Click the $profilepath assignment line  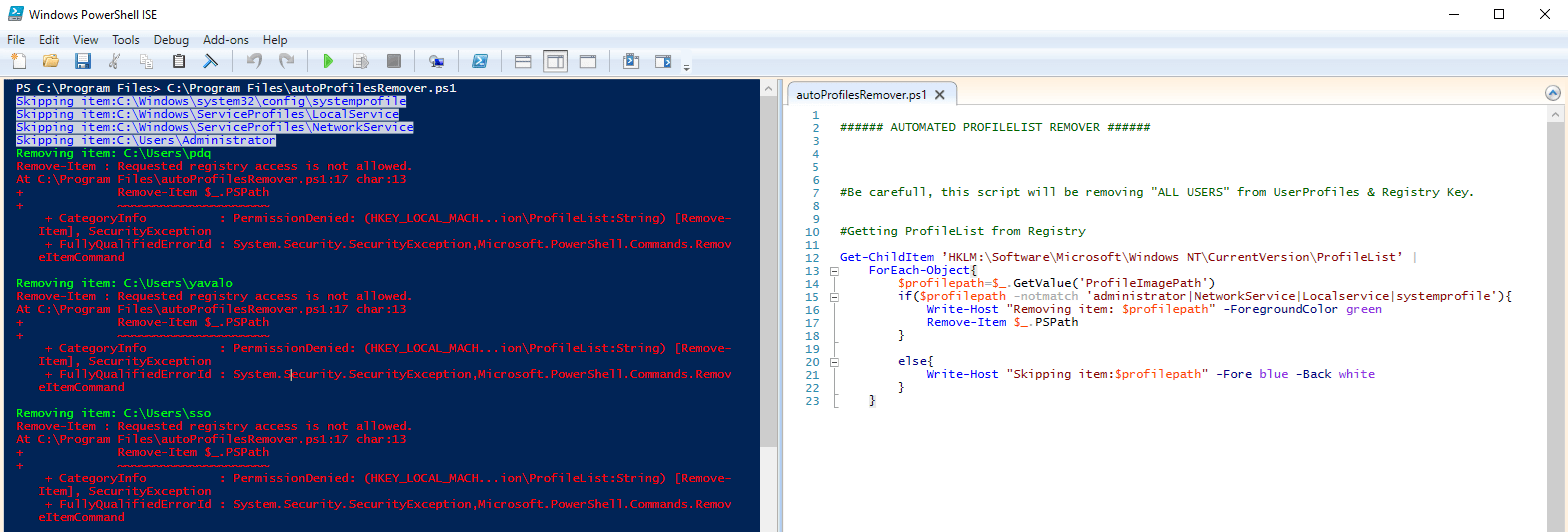point(1056,283)
